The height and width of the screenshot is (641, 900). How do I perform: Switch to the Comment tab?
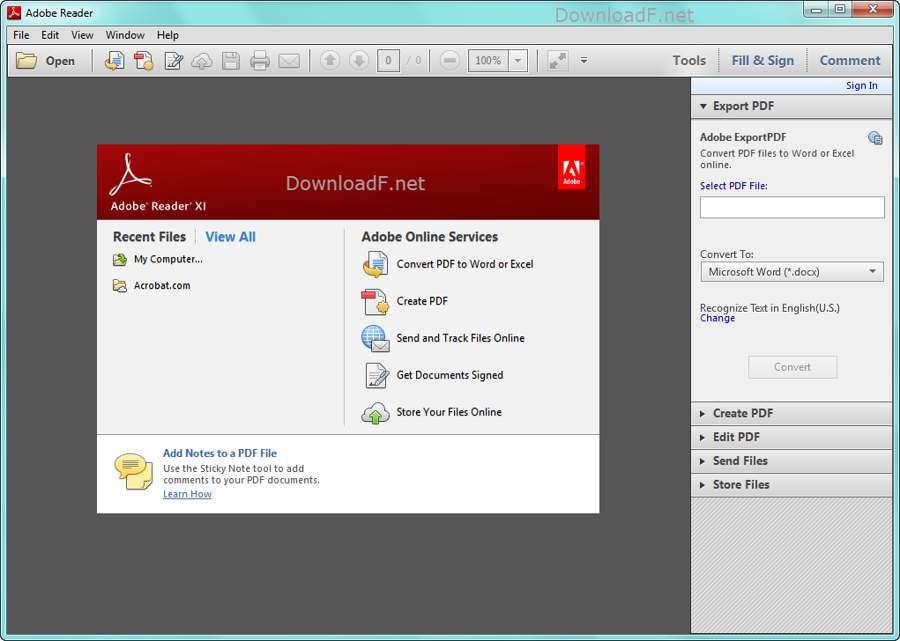coord(849,60)
